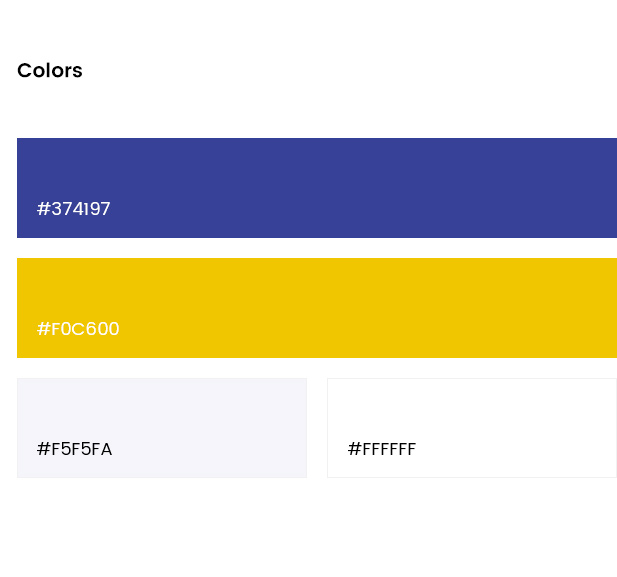
Task: Copy hex value F5F5FA by clicking it
Action: pos(74,449)
